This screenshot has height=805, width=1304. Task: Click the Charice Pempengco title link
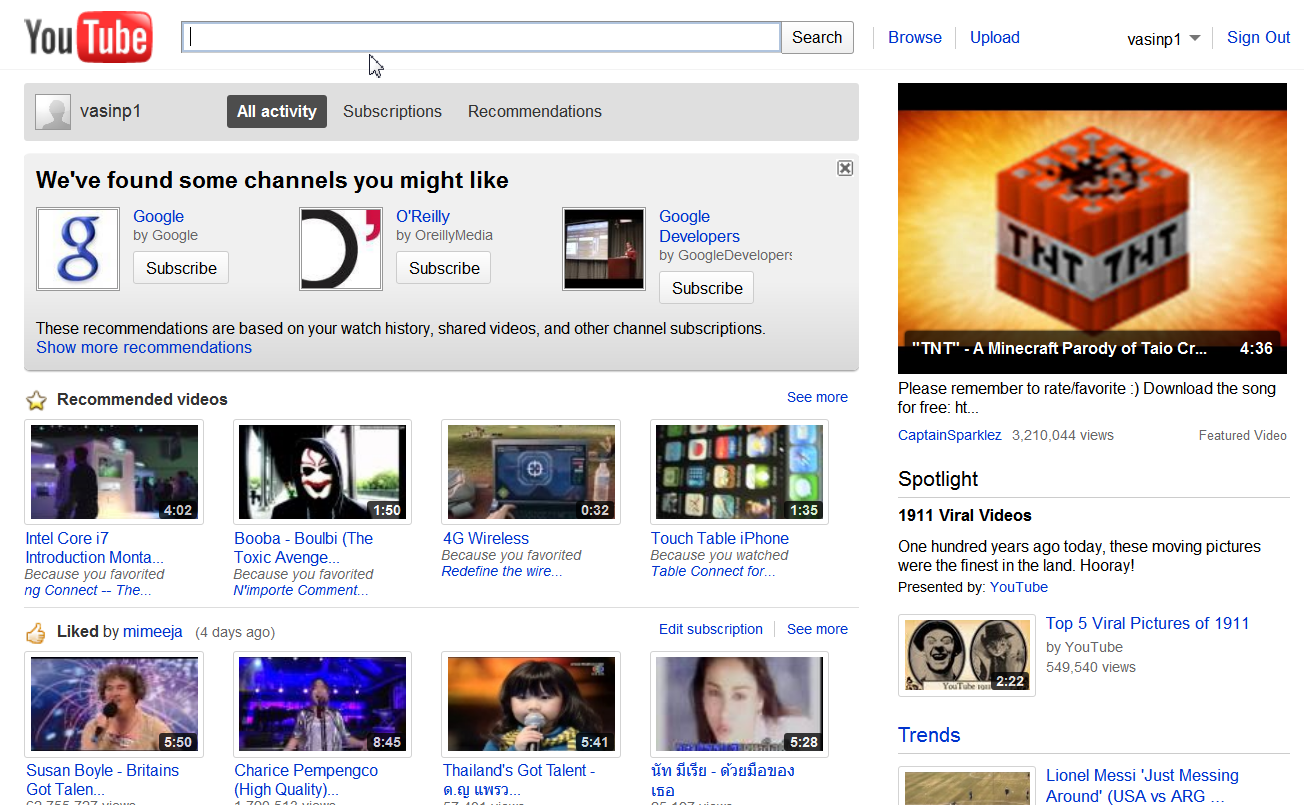(306, 780)
